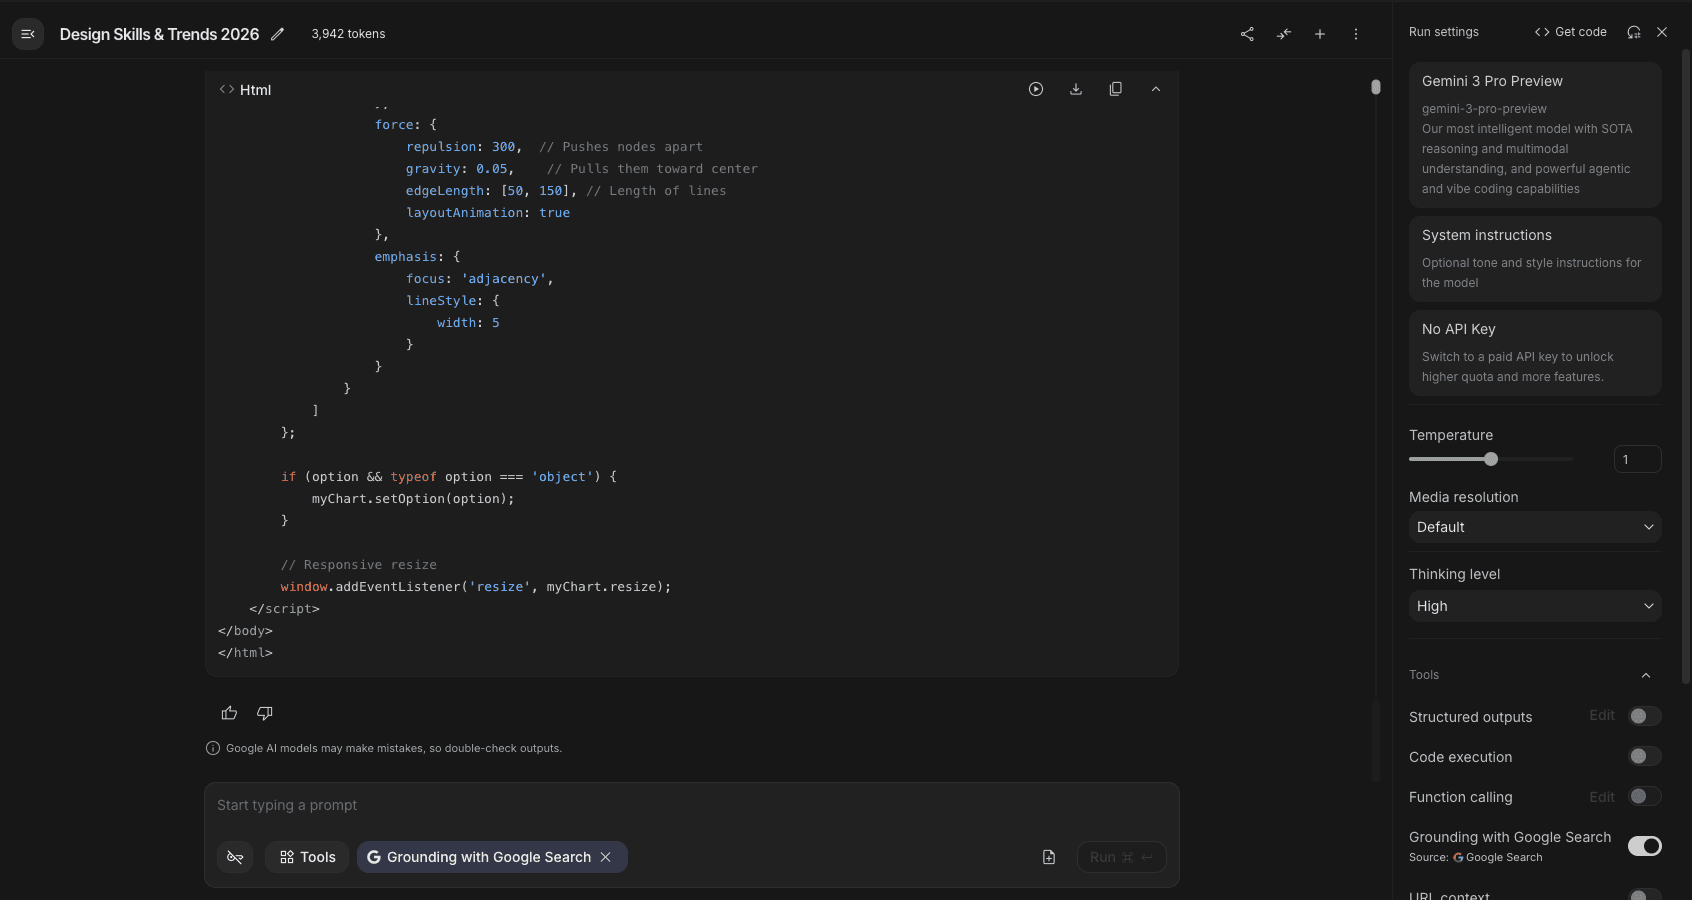Click the Run settings heading

click(x=1443, y=32)
